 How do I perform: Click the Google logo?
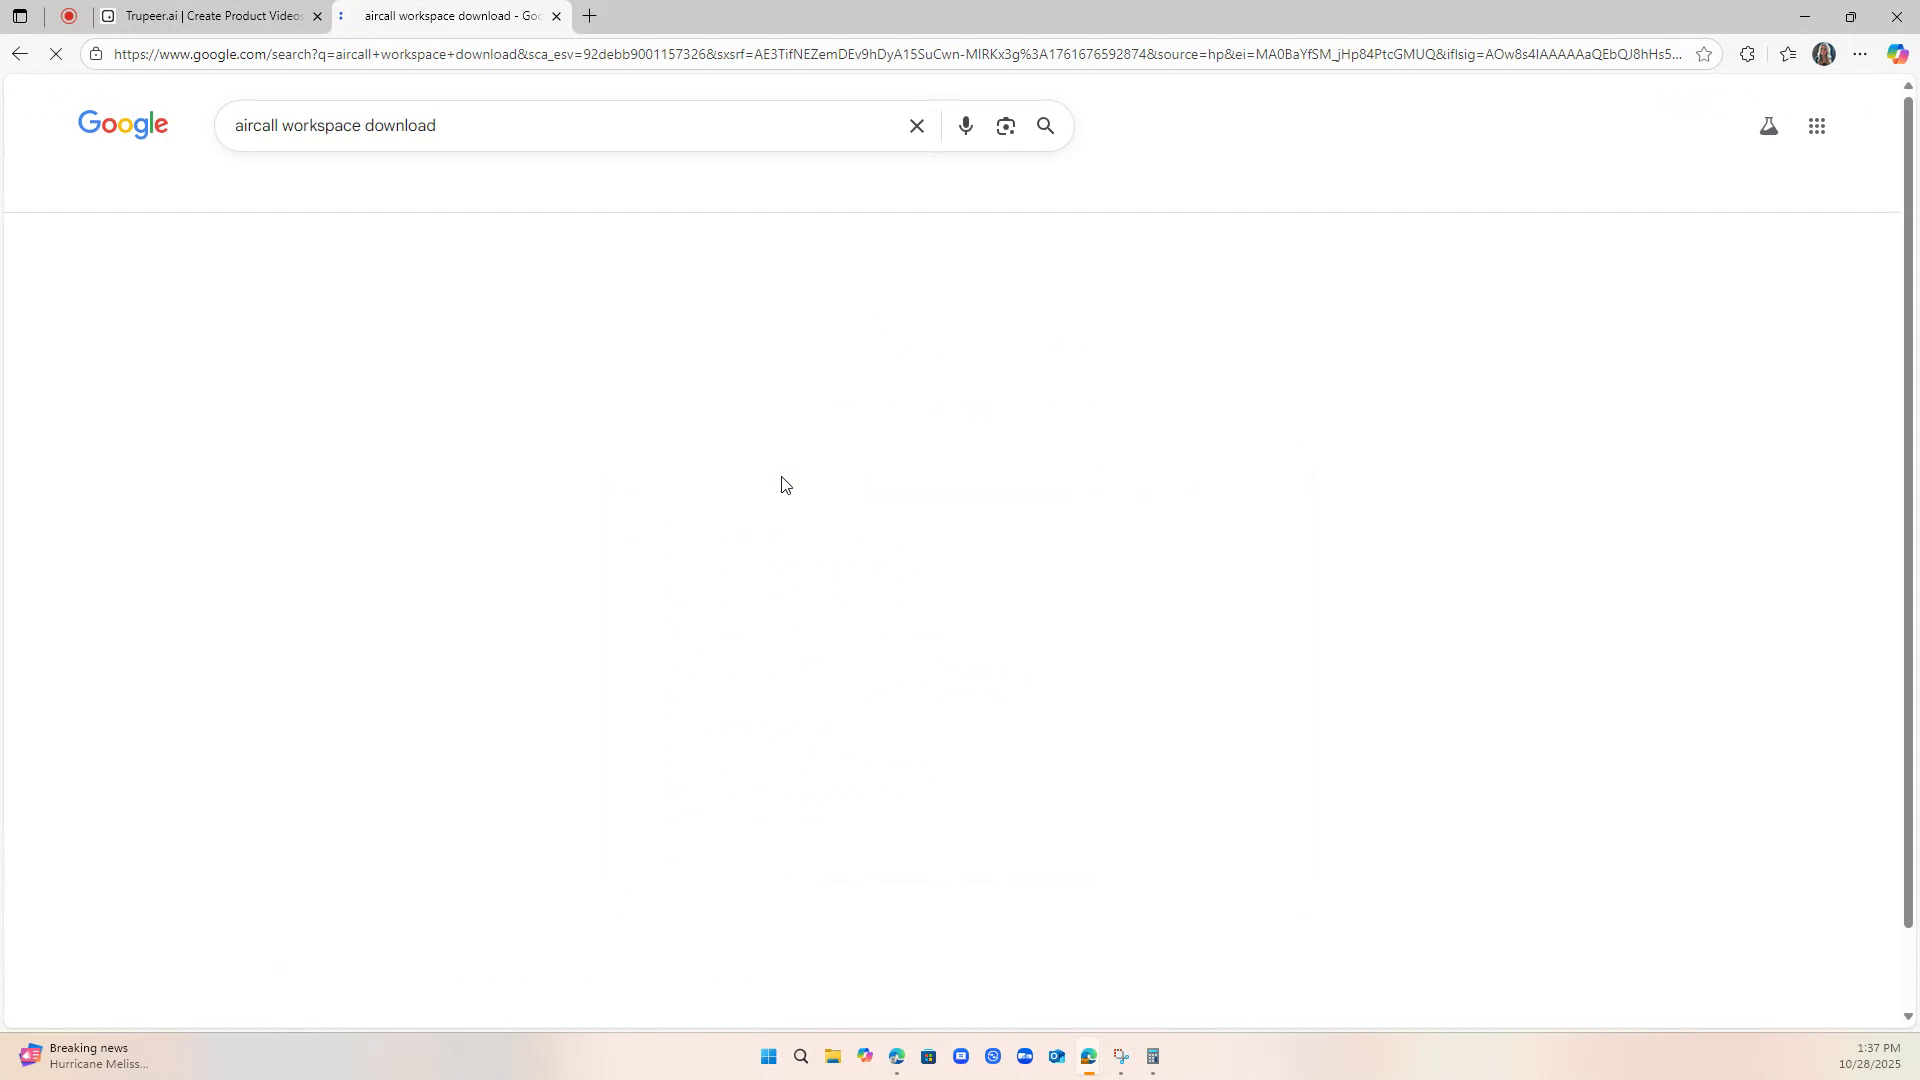pyautogui.click(x=123, y=124)
